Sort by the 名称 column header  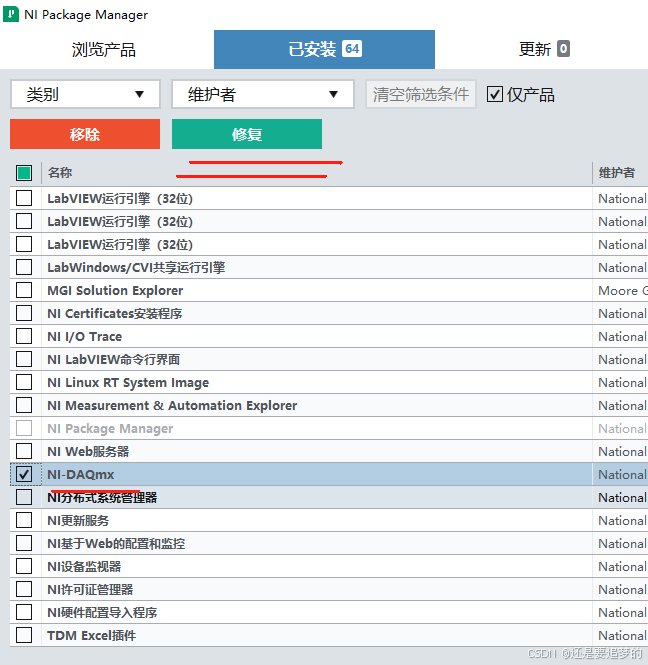pos(60,173)
